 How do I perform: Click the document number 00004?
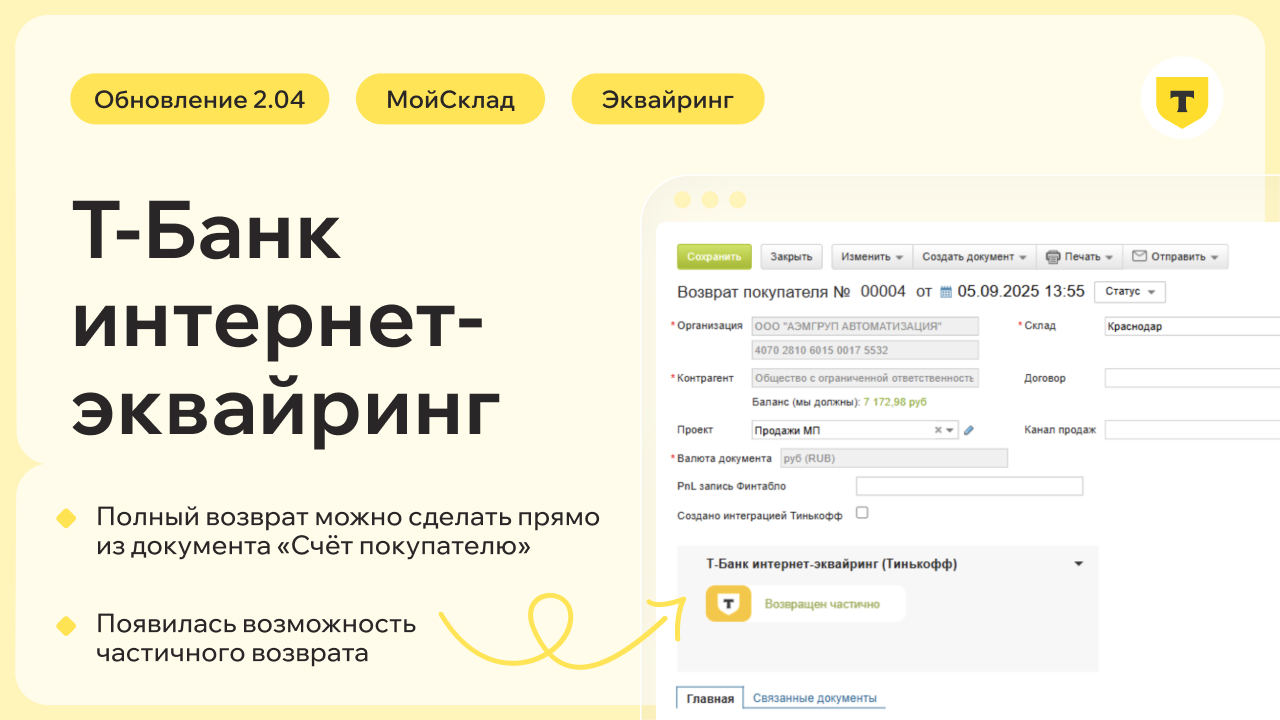883,292
